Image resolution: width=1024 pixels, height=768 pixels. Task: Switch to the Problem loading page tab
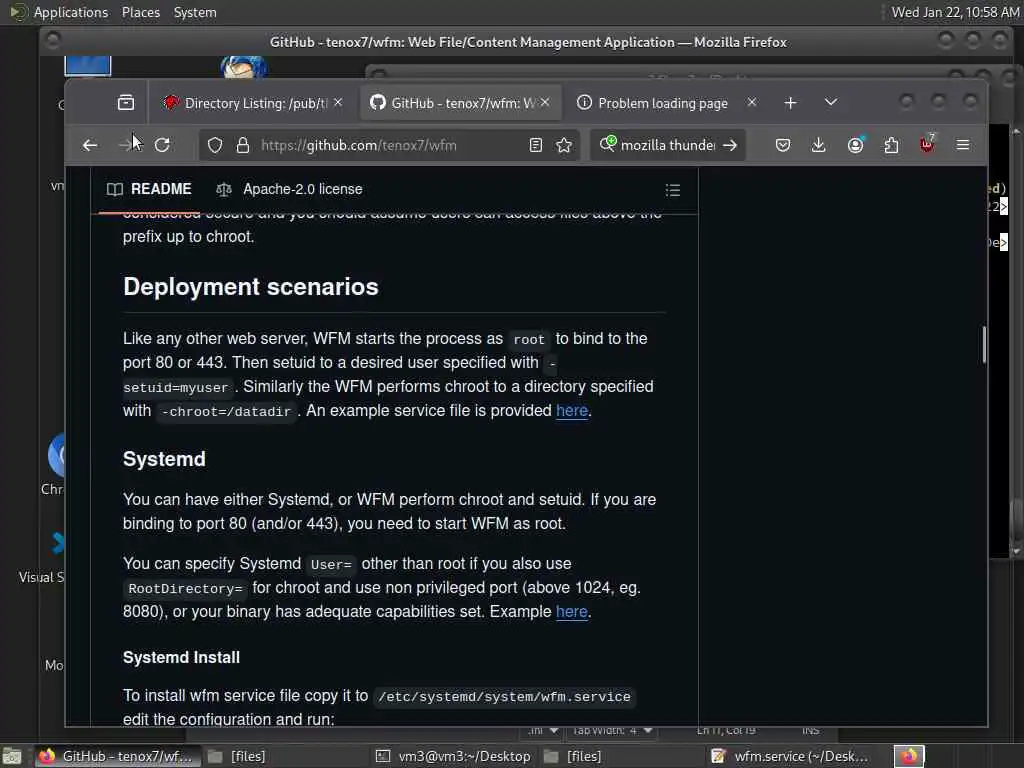coord(666,103)
